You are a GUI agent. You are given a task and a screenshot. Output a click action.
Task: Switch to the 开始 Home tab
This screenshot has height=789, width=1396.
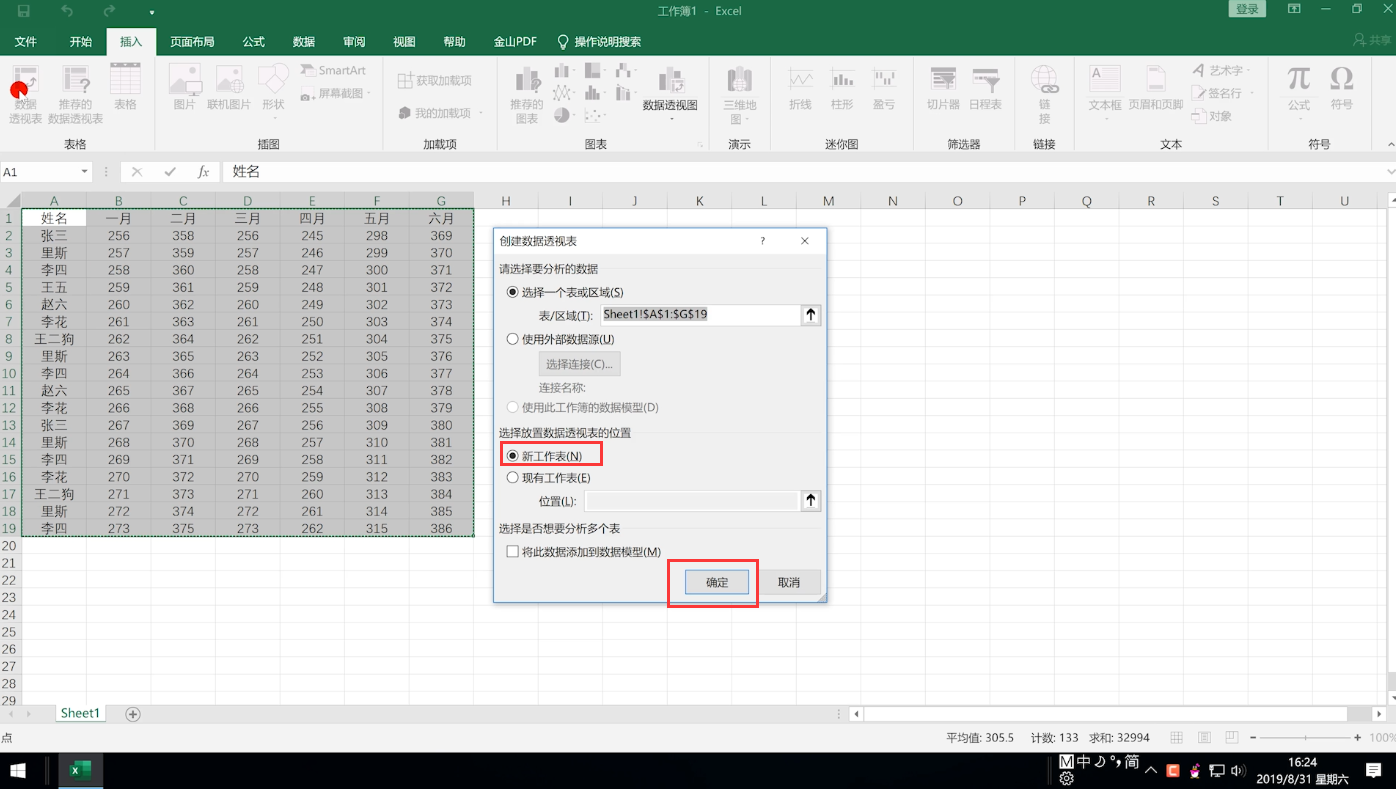coord(81,42)
